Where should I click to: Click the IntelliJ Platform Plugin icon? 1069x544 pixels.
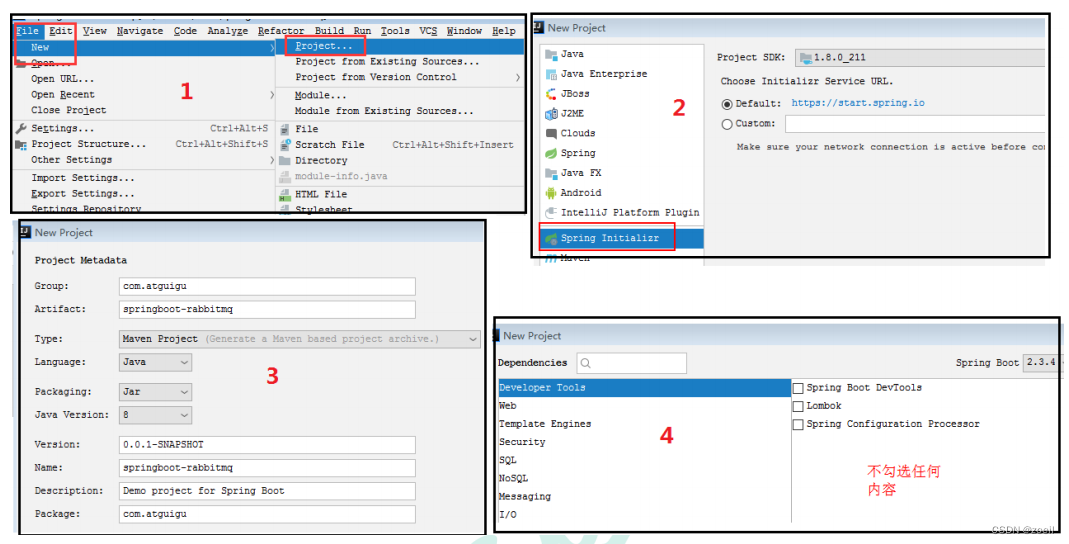coord(551,213)
